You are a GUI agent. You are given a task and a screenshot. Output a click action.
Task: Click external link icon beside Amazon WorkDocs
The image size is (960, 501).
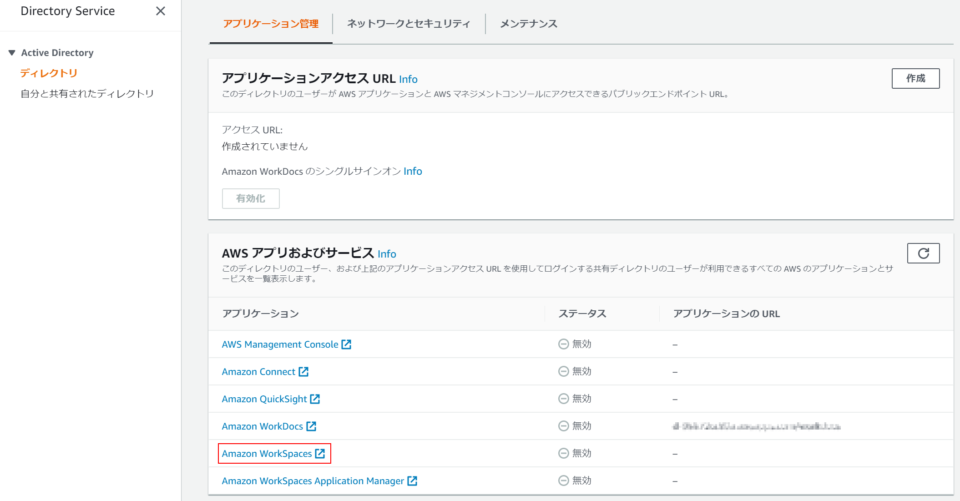(311, 426)
